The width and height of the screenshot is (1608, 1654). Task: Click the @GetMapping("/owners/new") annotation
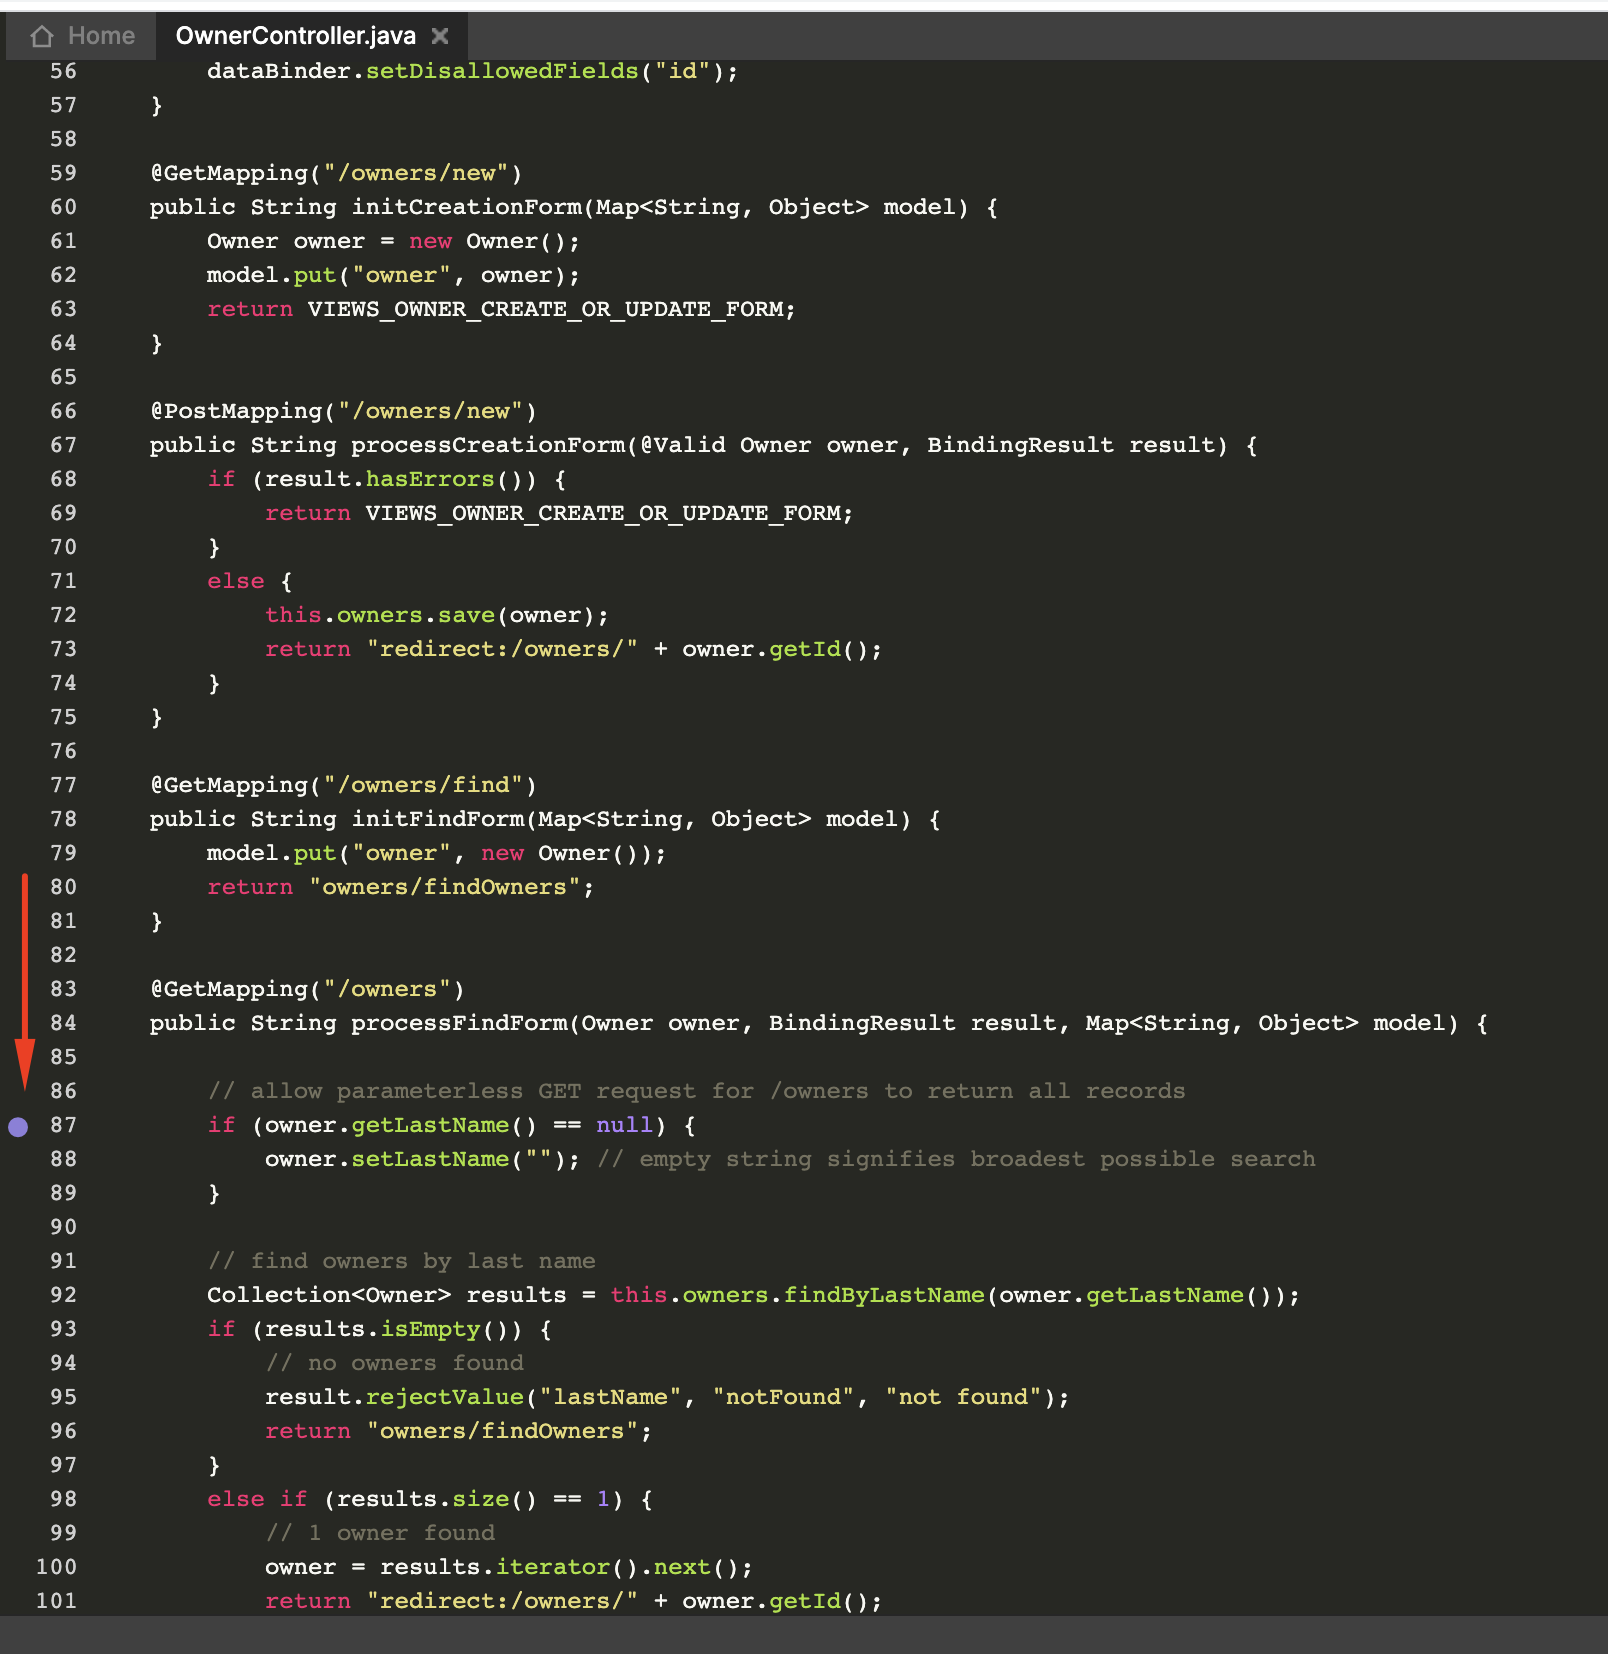click(x=336, y=173)
